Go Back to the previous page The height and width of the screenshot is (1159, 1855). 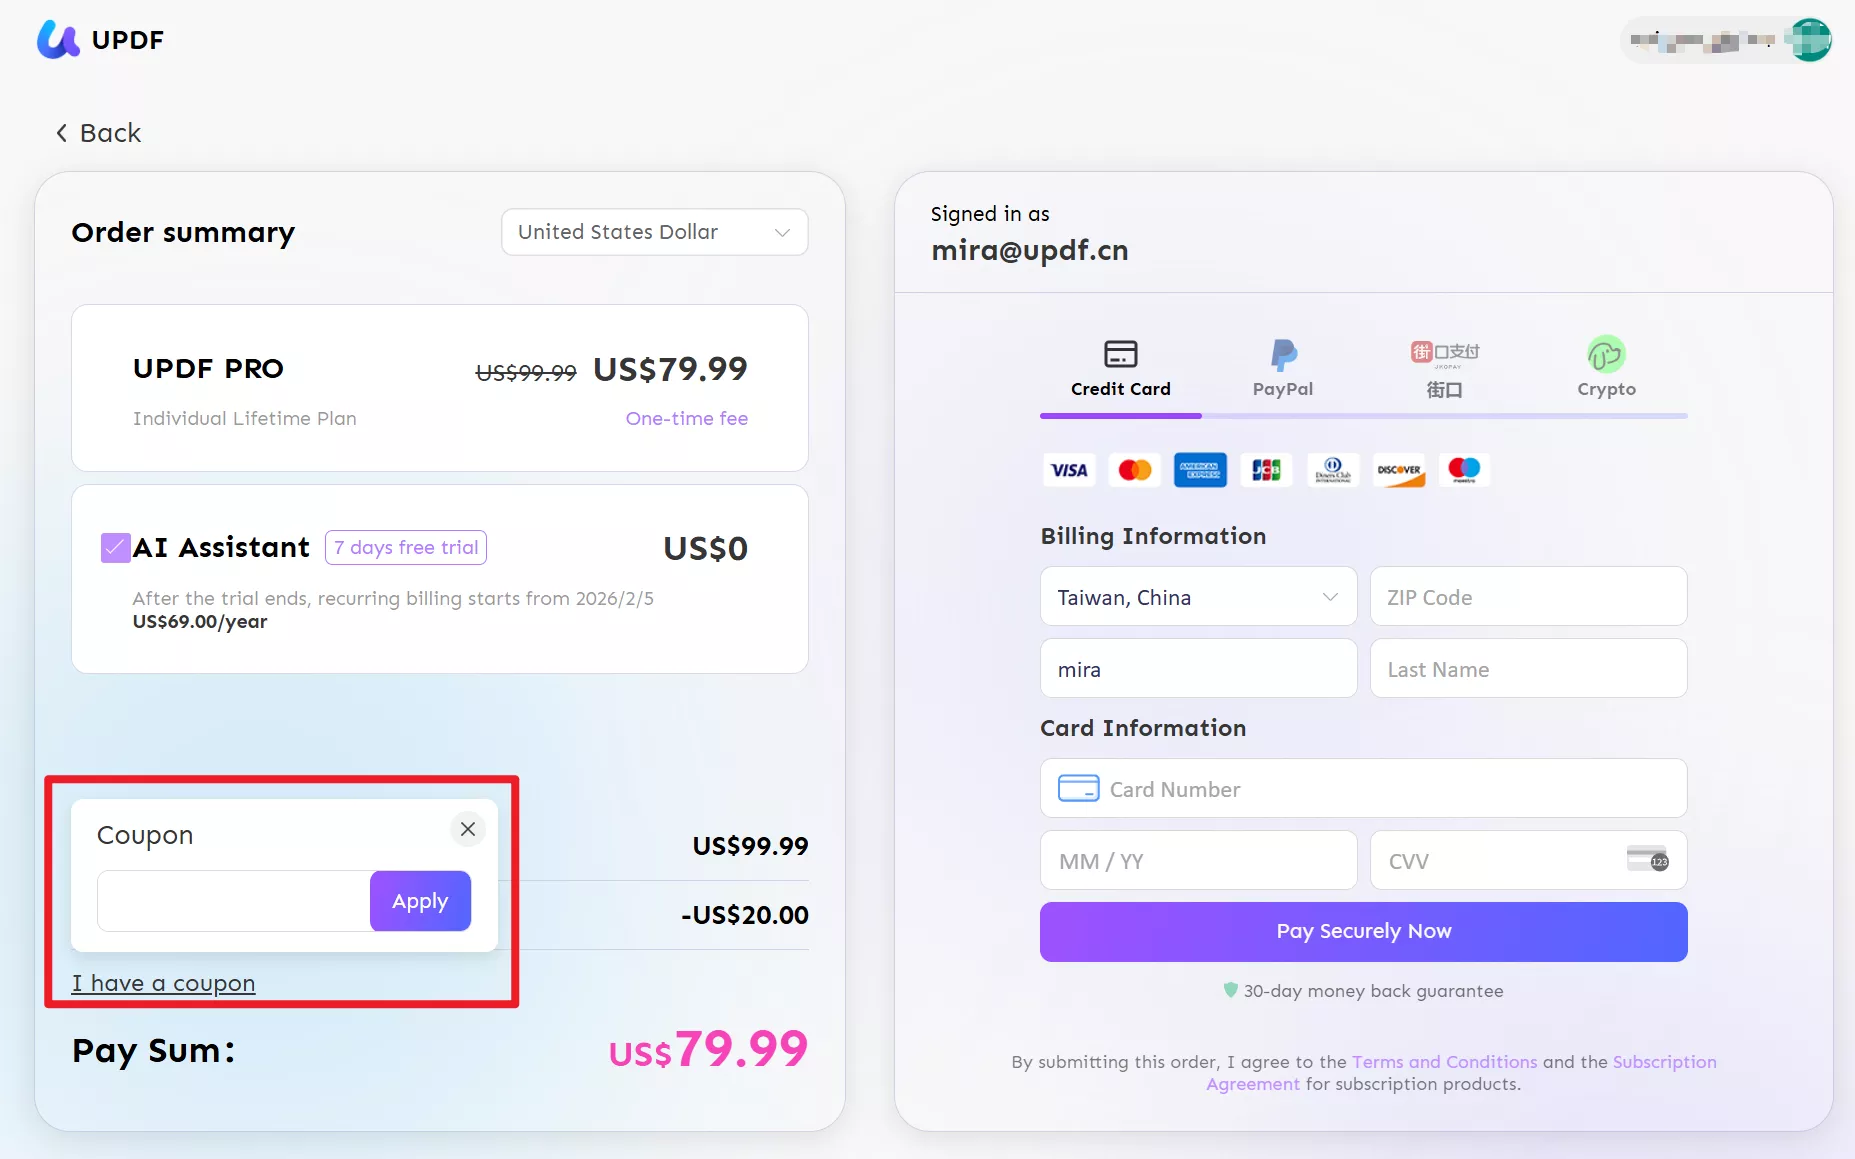tap(98, 132)
